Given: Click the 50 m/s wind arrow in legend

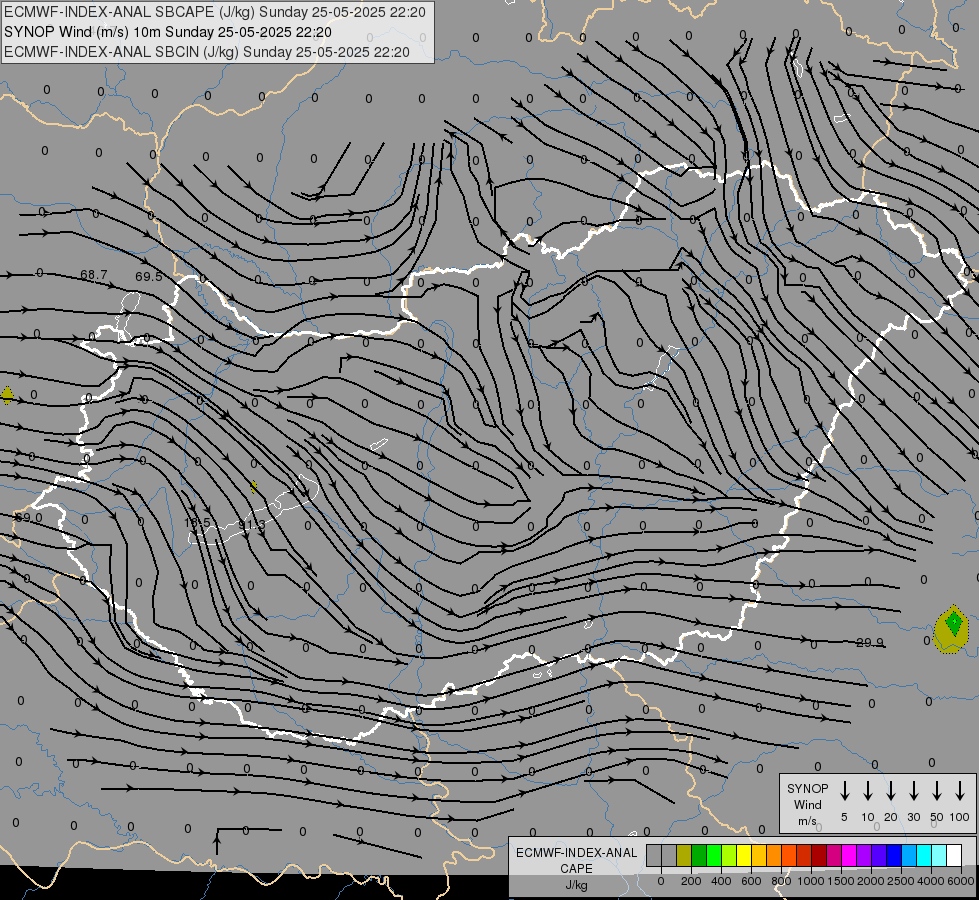Looking at the screenshot, I should coord(937,791).
